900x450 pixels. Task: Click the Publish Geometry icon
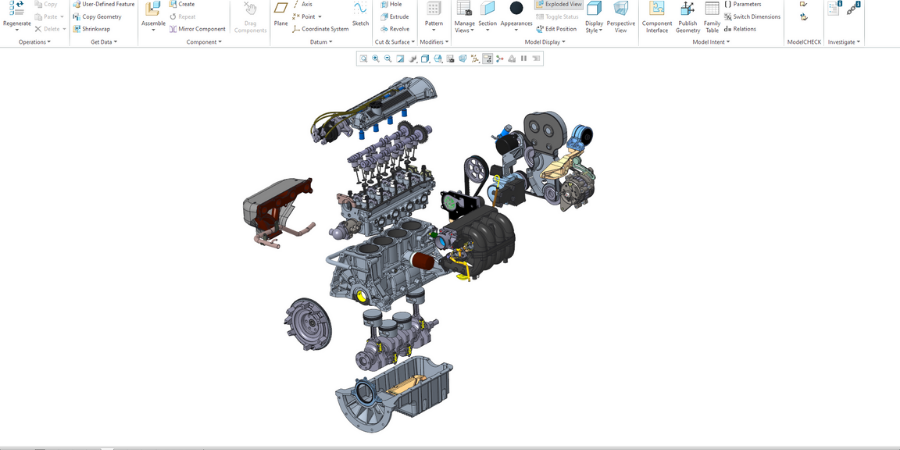point(688,10)
